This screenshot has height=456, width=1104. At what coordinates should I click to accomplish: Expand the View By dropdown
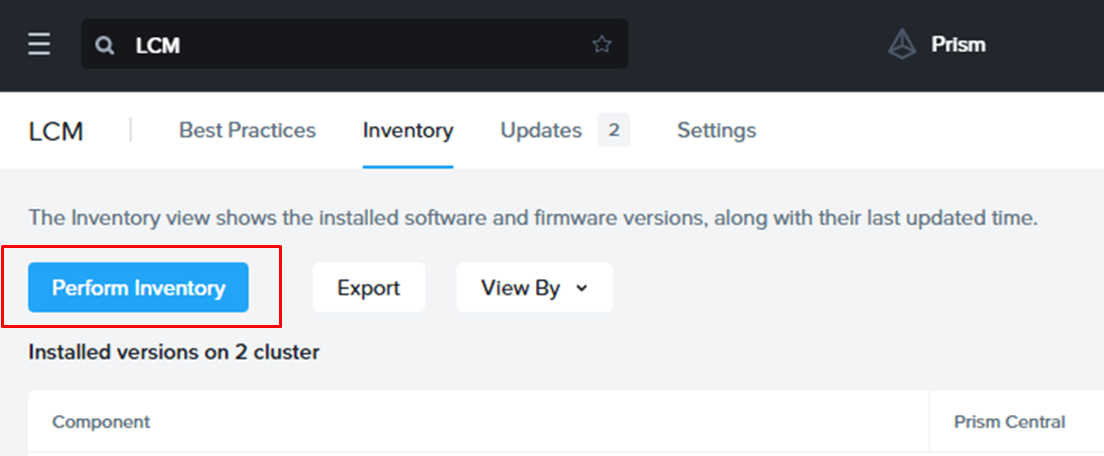point(534,288)
